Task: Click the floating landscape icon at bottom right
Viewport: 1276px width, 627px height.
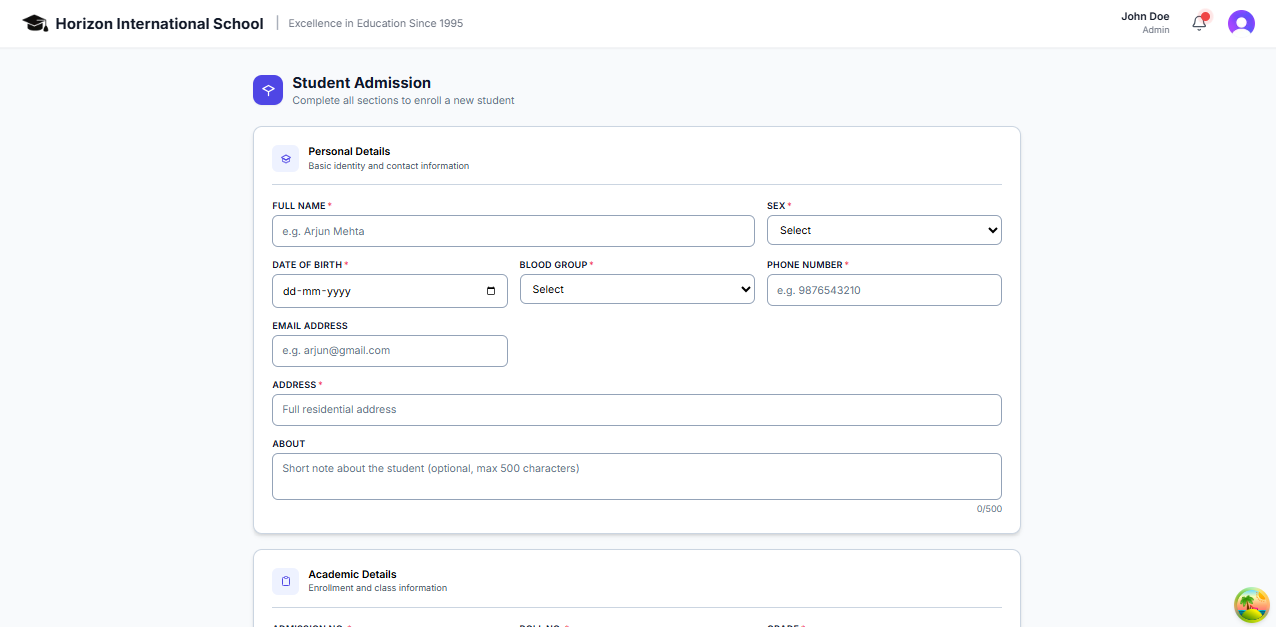Action: click(x=1251, y=604)
